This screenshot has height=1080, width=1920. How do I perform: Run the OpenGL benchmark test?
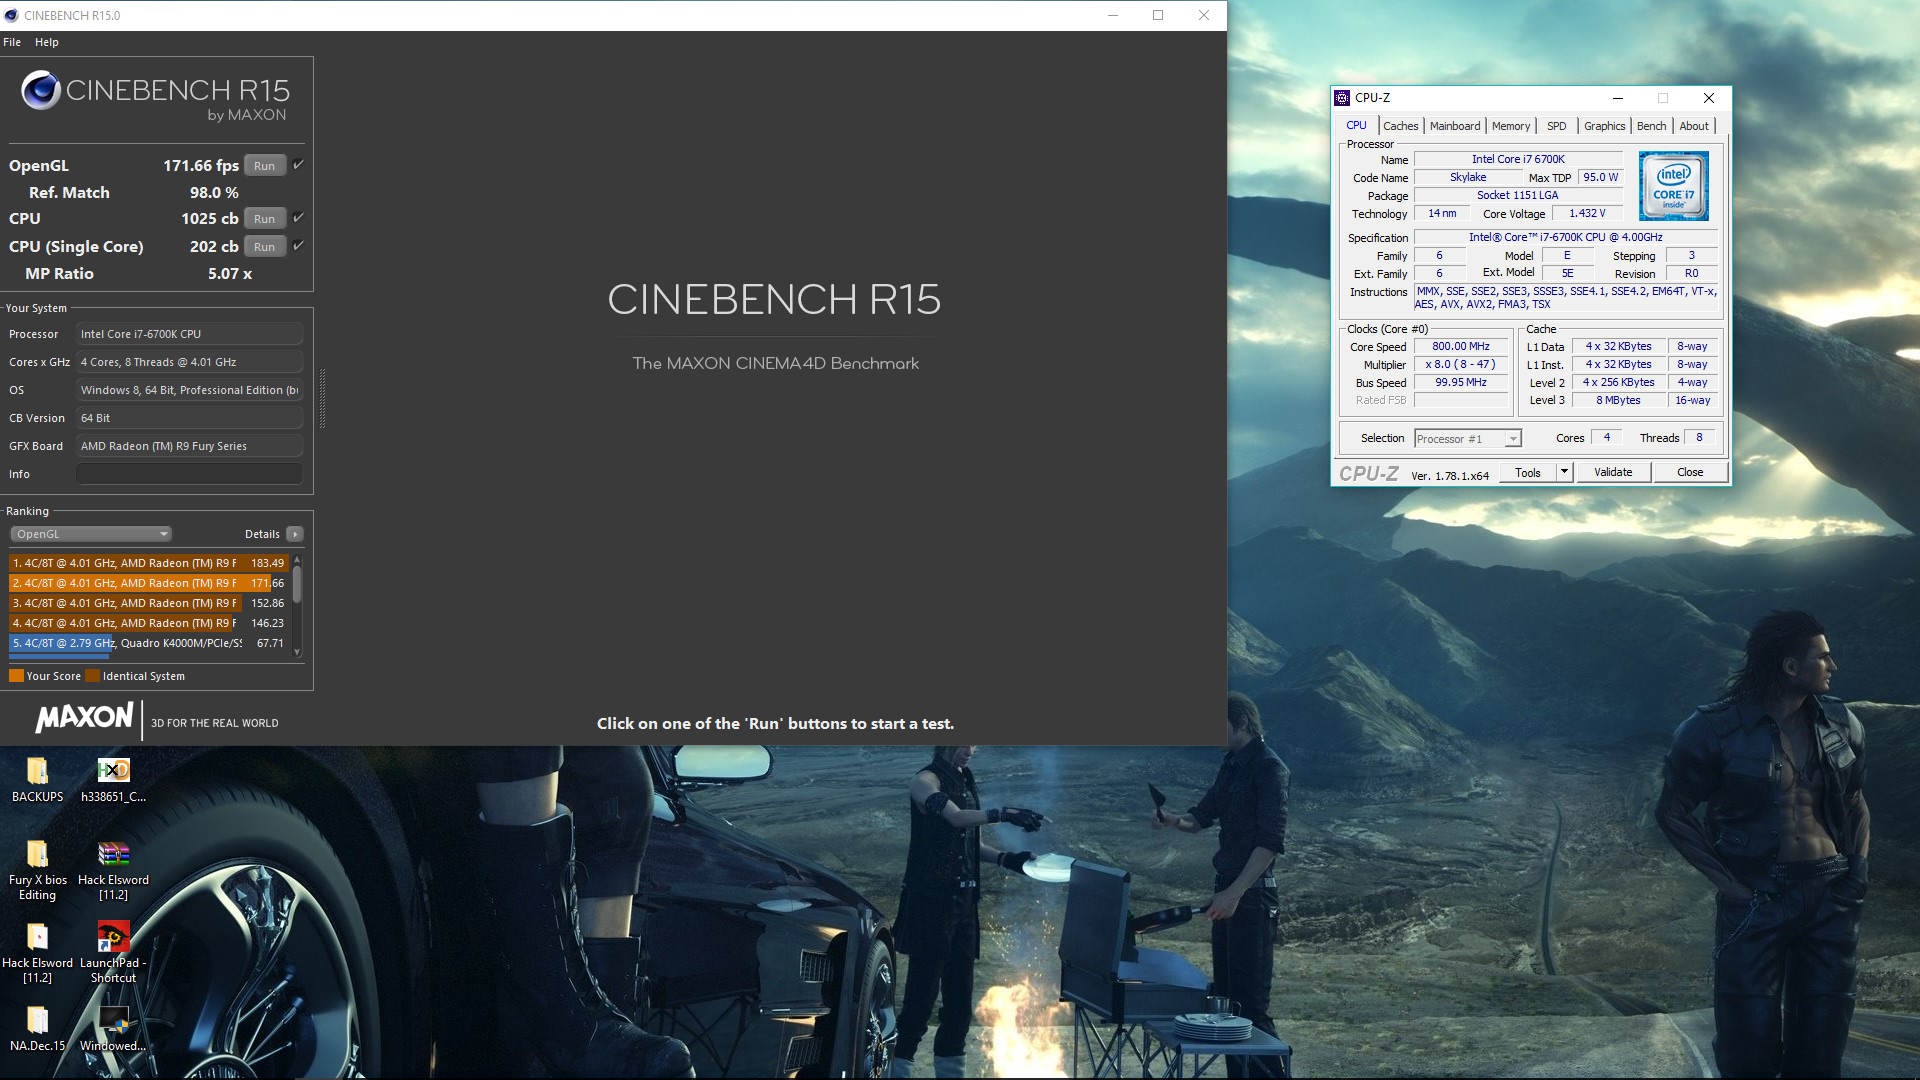264,166
